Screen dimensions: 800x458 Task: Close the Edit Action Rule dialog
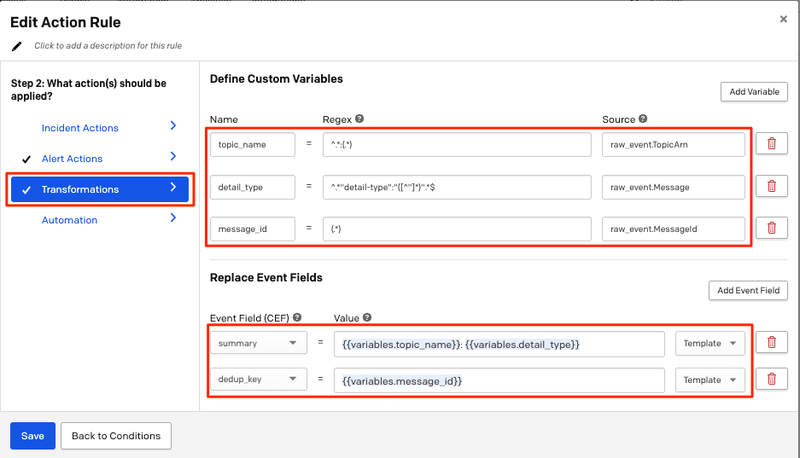[x=783, y=19]
